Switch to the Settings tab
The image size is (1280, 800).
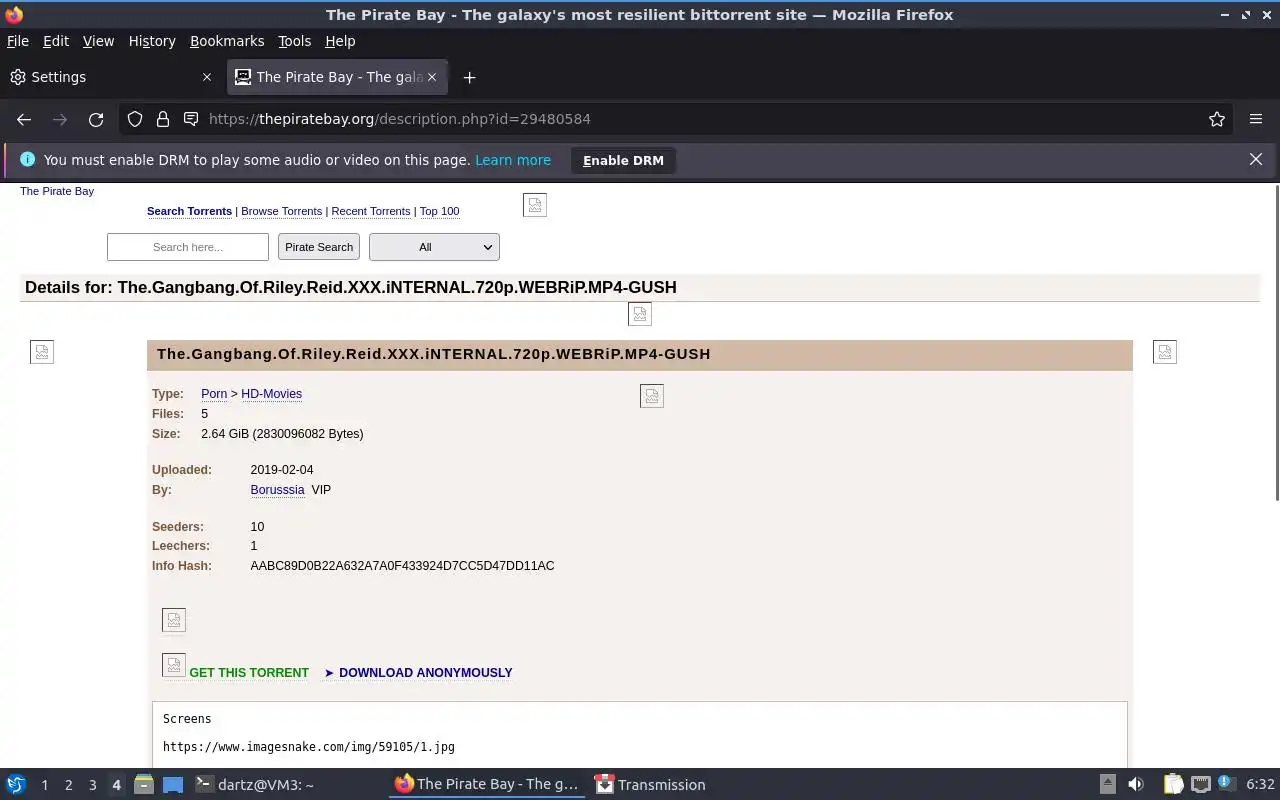click(111, 77)
